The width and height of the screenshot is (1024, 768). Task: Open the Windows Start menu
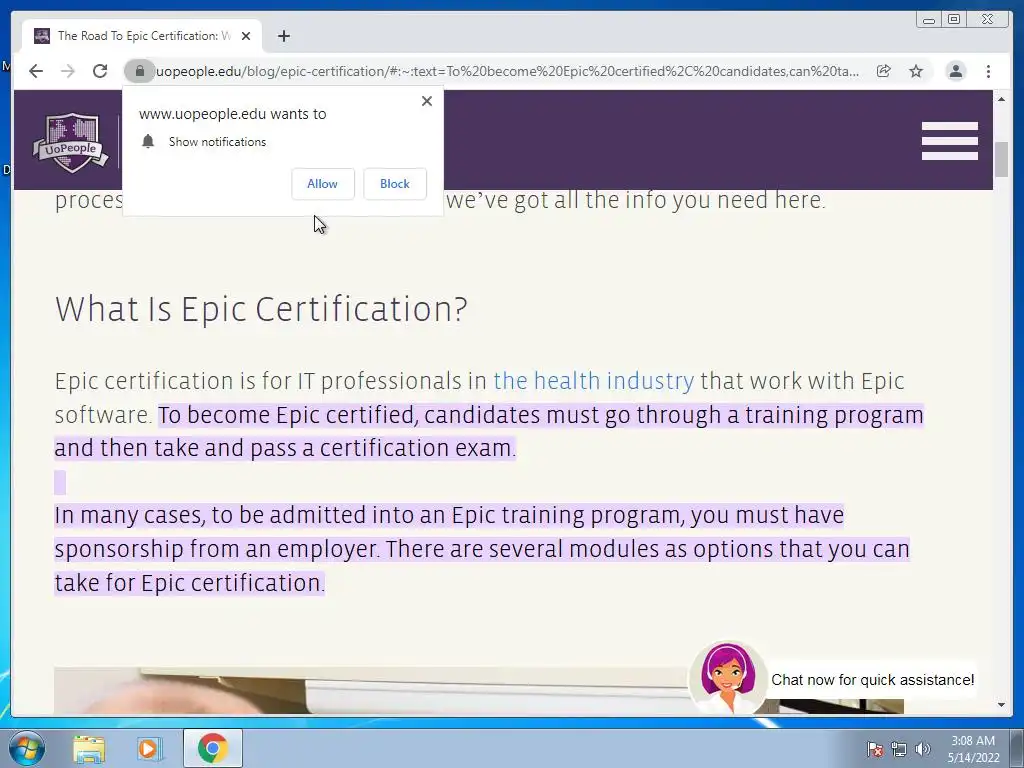[x=27, y=748]
